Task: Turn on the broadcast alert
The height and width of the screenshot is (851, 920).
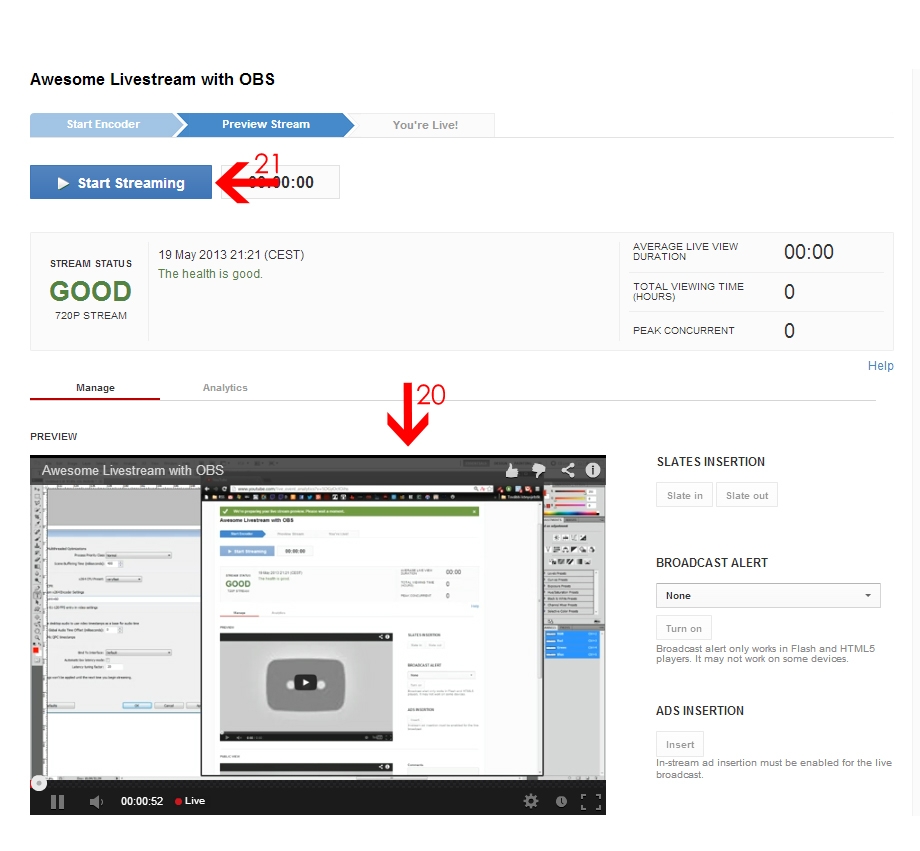Action: pos(684,628)
